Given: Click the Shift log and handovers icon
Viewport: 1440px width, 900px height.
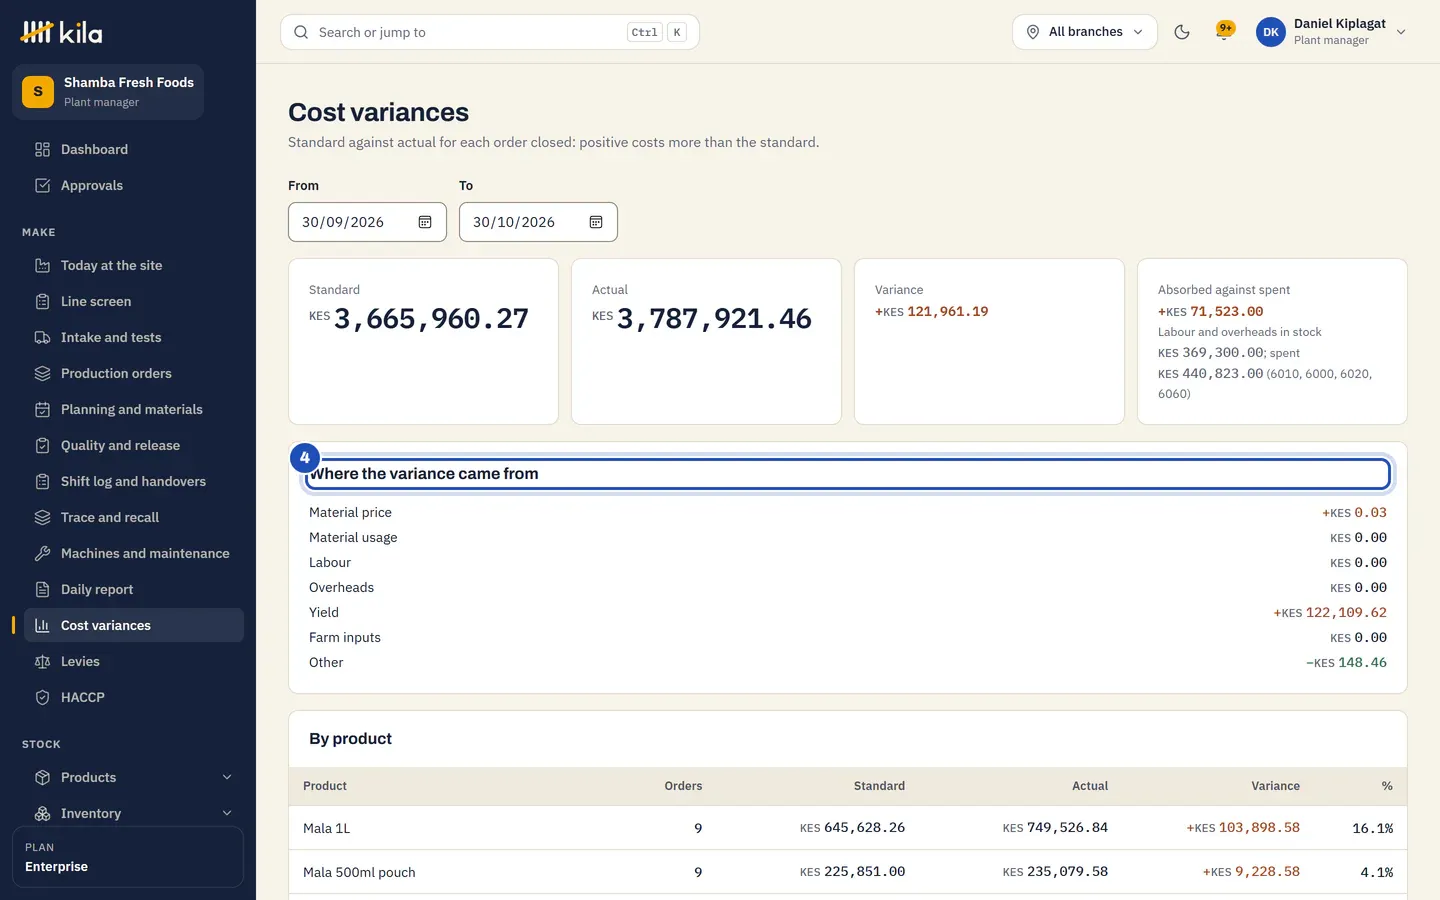Looking at the screenshot, I should pos(42,481).
